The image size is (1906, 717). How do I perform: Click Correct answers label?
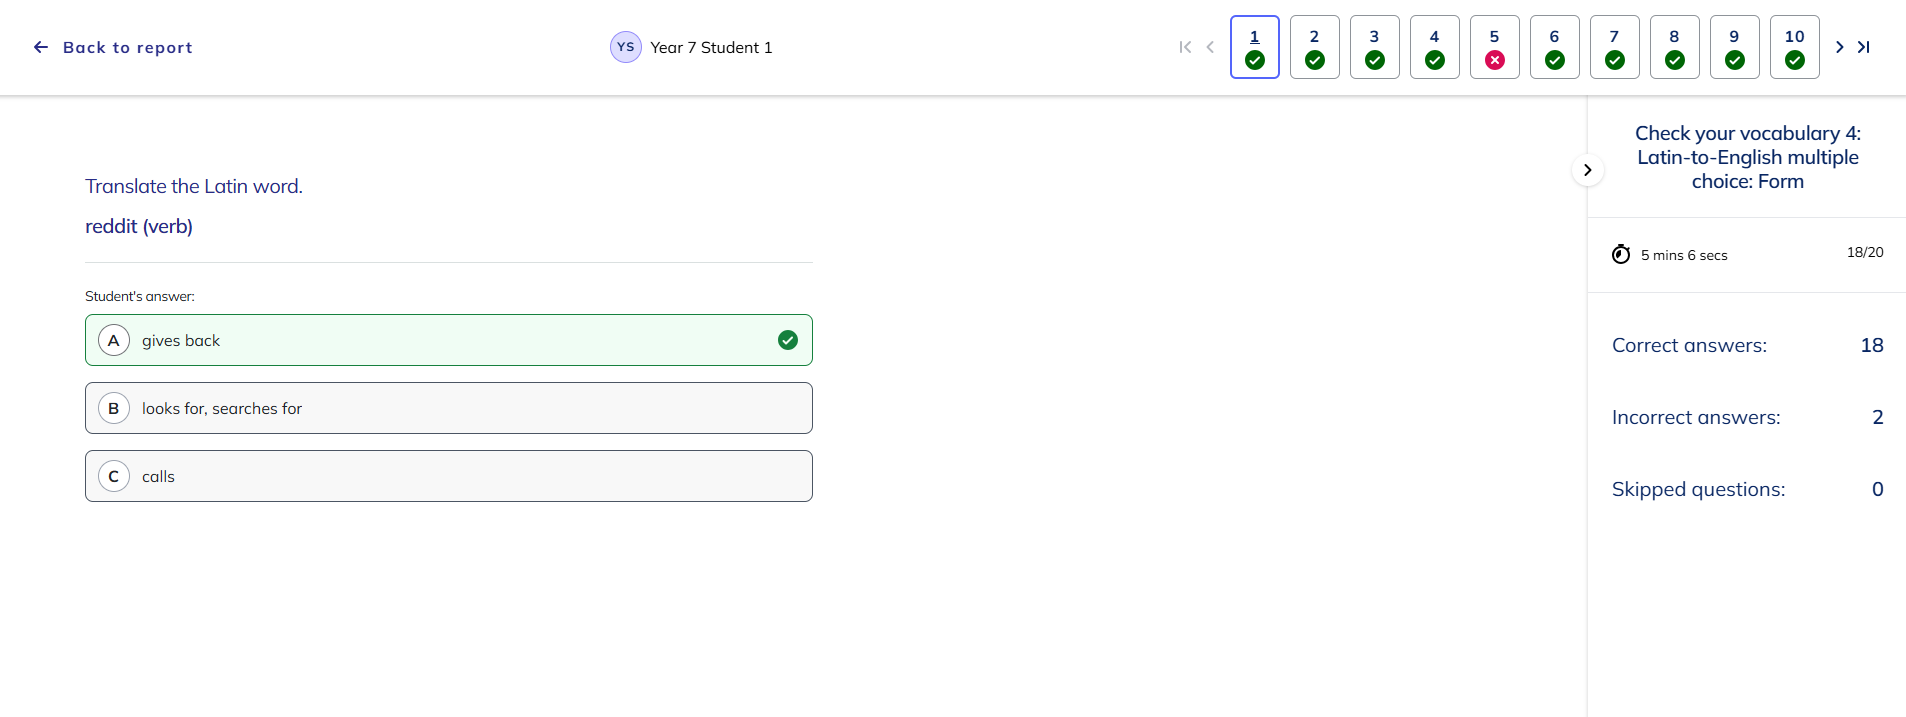tap(1689, 345)
